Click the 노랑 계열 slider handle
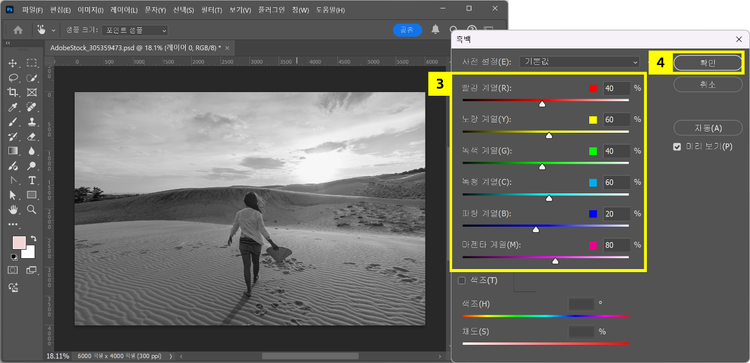The width and height of the screenshot is (750, 363). click(x=549, y=136)
